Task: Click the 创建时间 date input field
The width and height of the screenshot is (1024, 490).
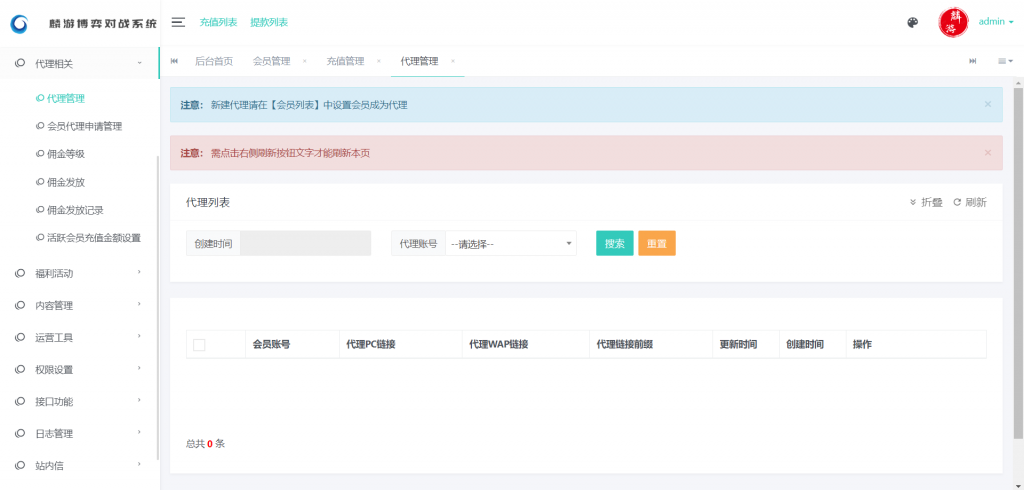Action: [306, 244]
